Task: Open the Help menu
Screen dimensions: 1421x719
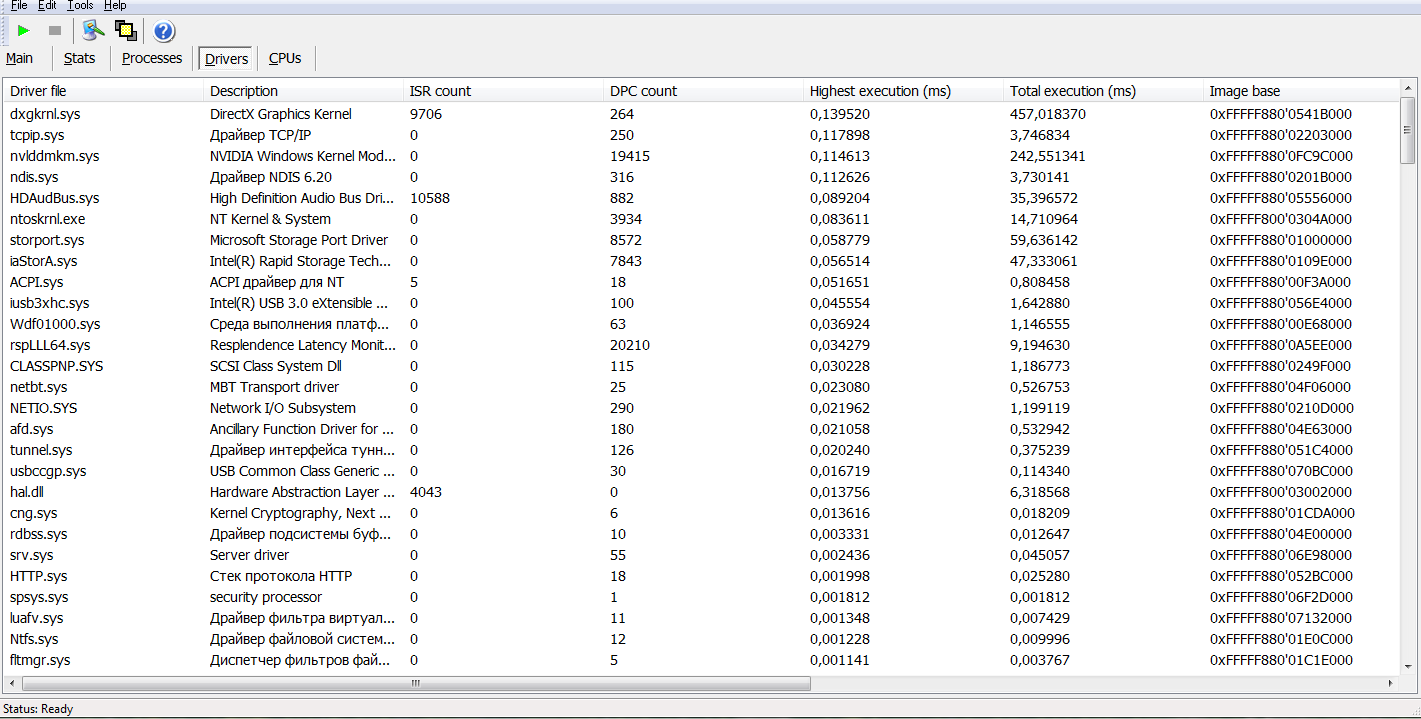Action: 115,5
